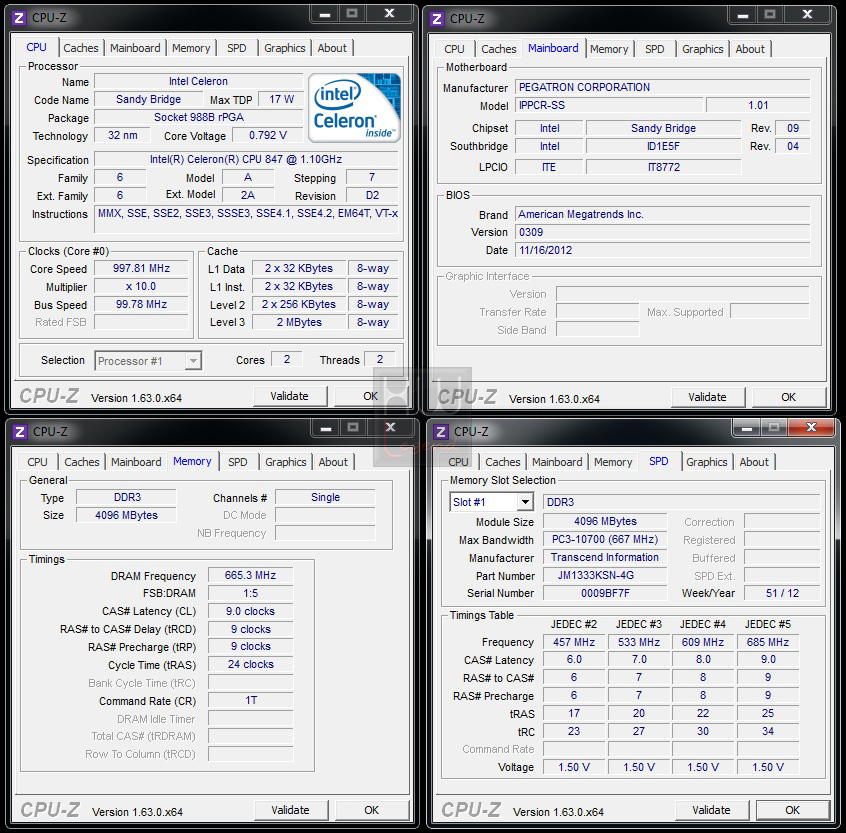
Task: Click the JEDEC #5 frequency 685 MHz
Action: 768,642
